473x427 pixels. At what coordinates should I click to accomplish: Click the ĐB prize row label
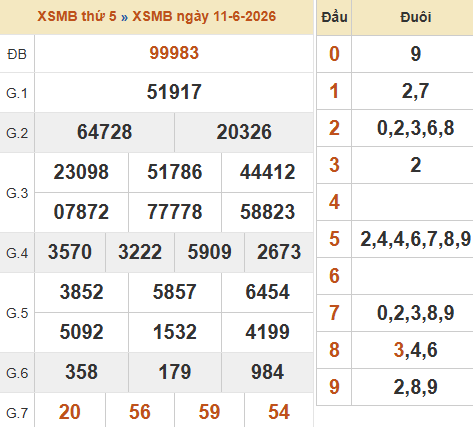tap(17, 54)
